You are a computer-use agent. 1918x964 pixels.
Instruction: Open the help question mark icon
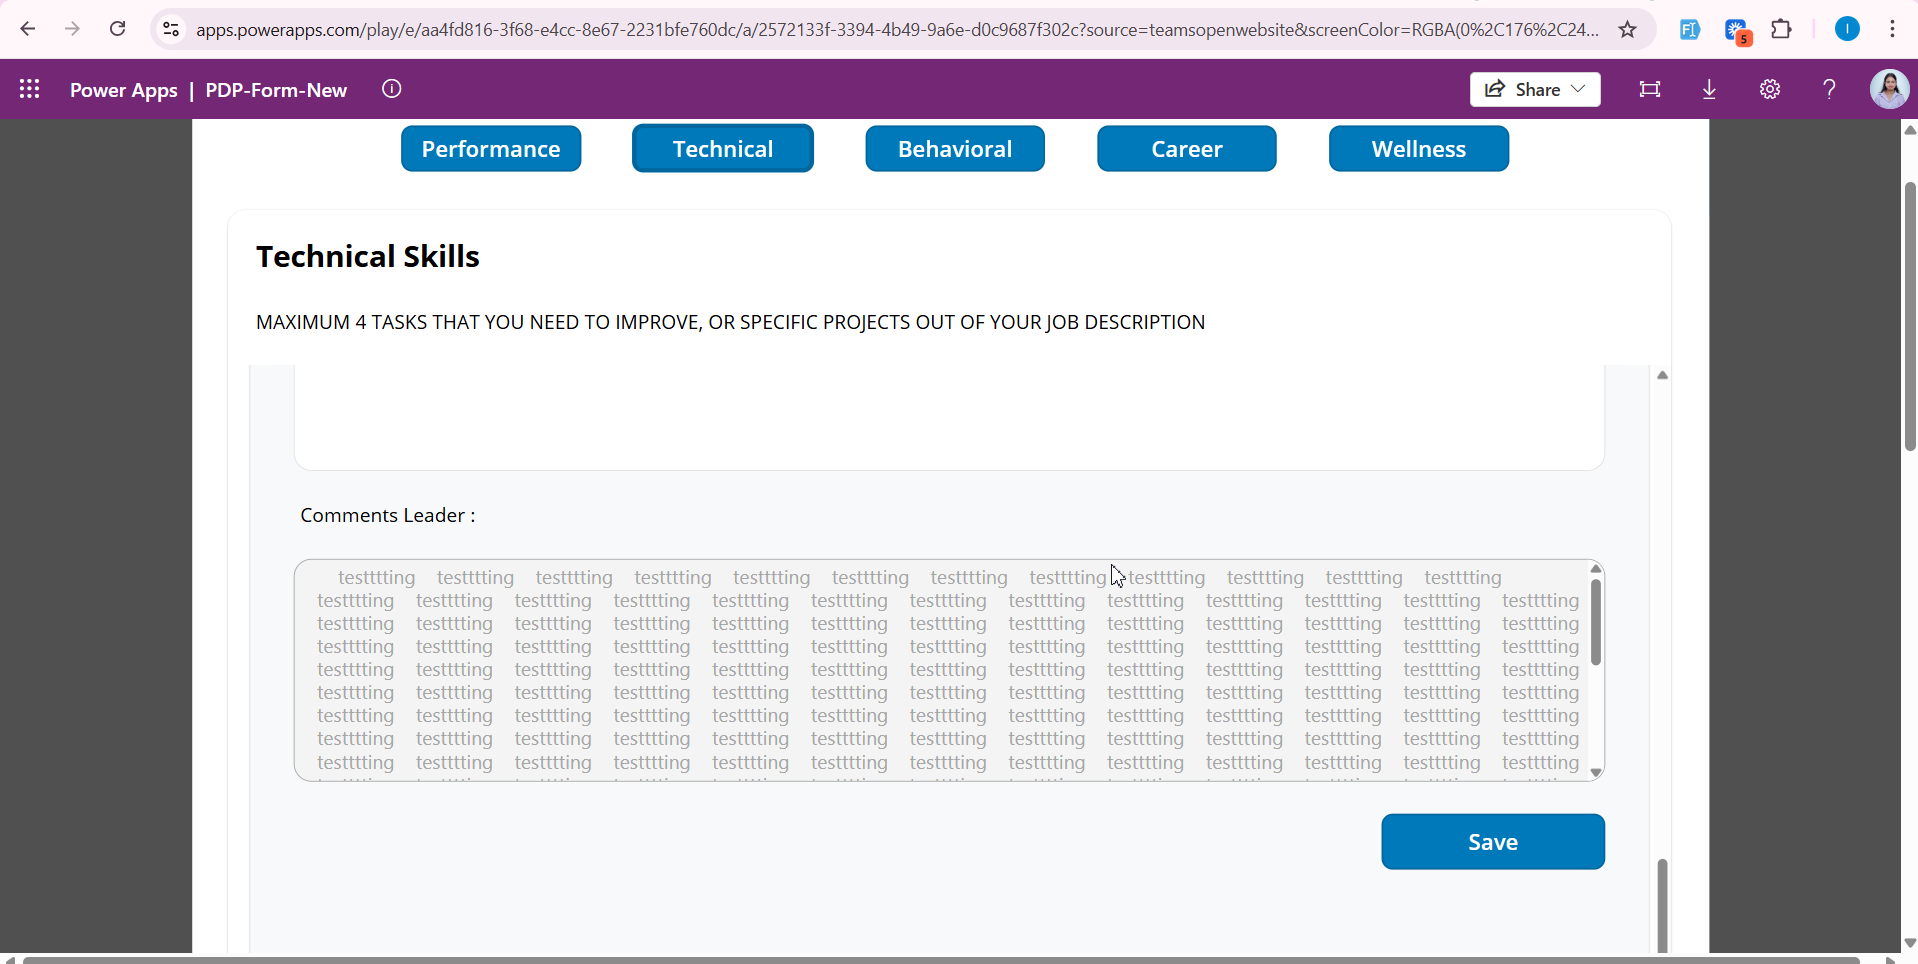pos(1829,89)
